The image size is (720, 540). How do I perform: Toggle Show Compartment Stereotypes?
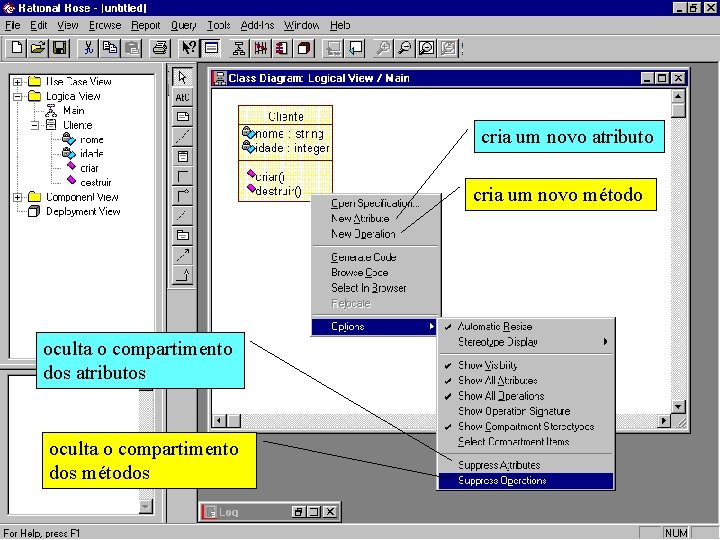[x=526, y=426]
